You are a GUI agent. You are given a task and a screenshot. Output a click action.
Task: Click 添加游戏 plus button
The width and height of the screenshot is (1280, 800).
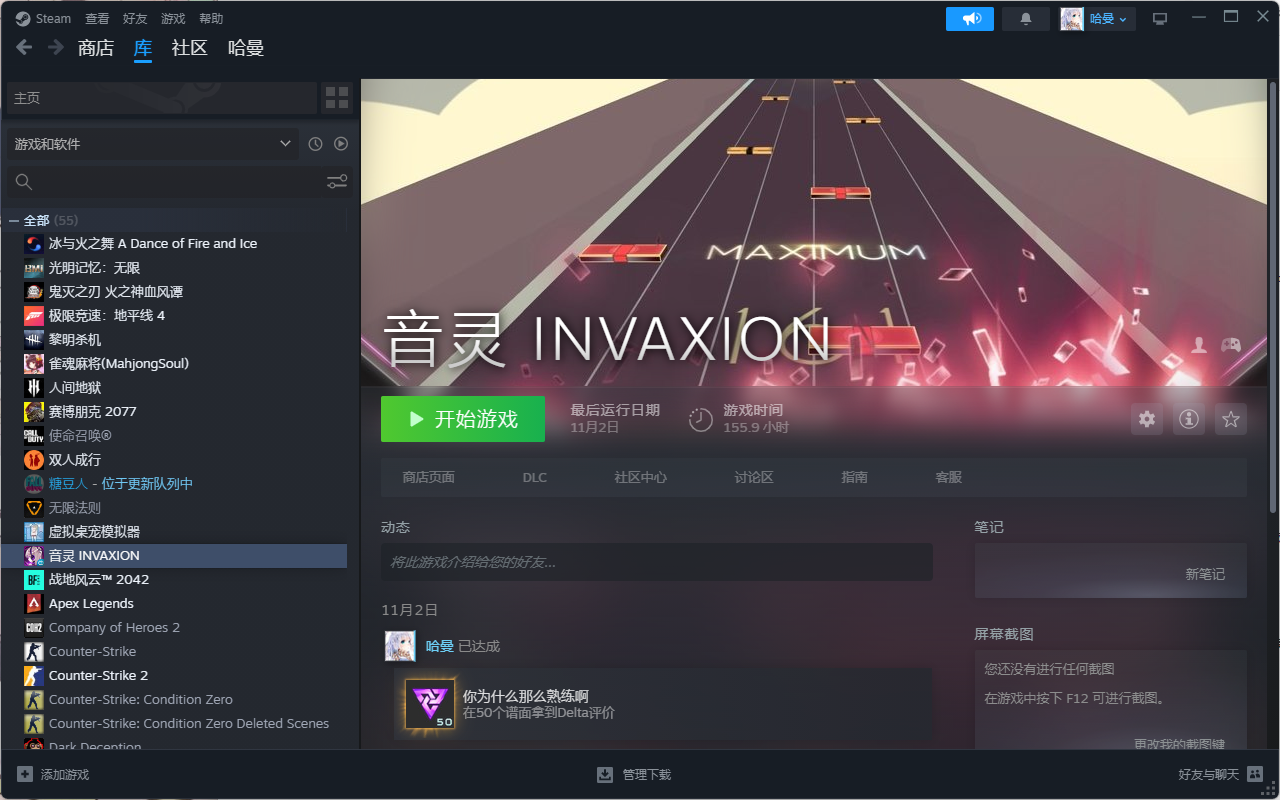(x=53, y=775)
